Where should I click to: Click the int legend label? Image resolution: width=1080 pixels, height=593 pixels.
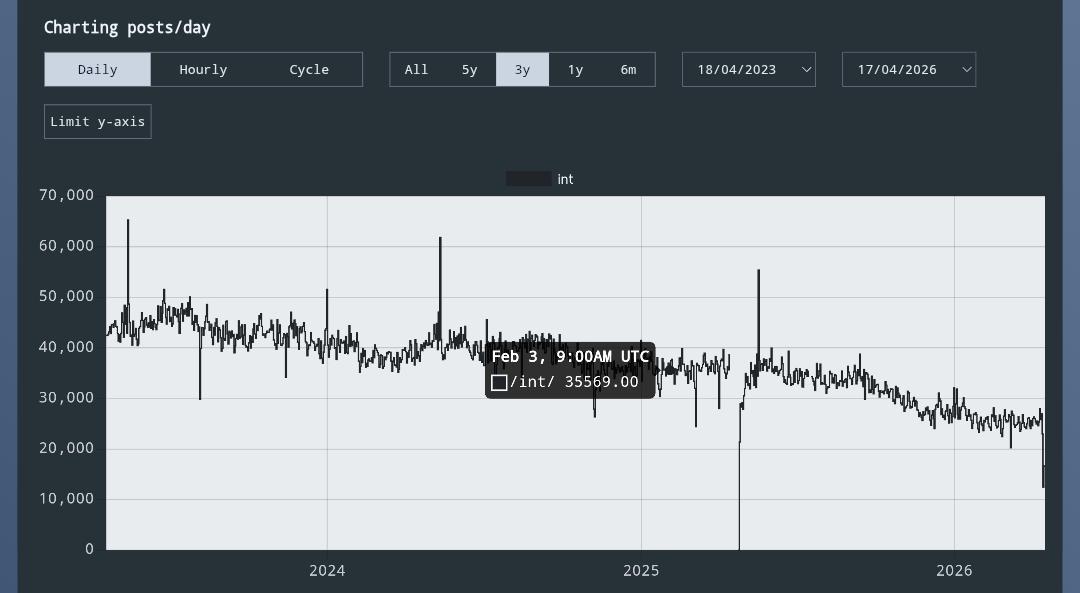(x=565, y=179)
